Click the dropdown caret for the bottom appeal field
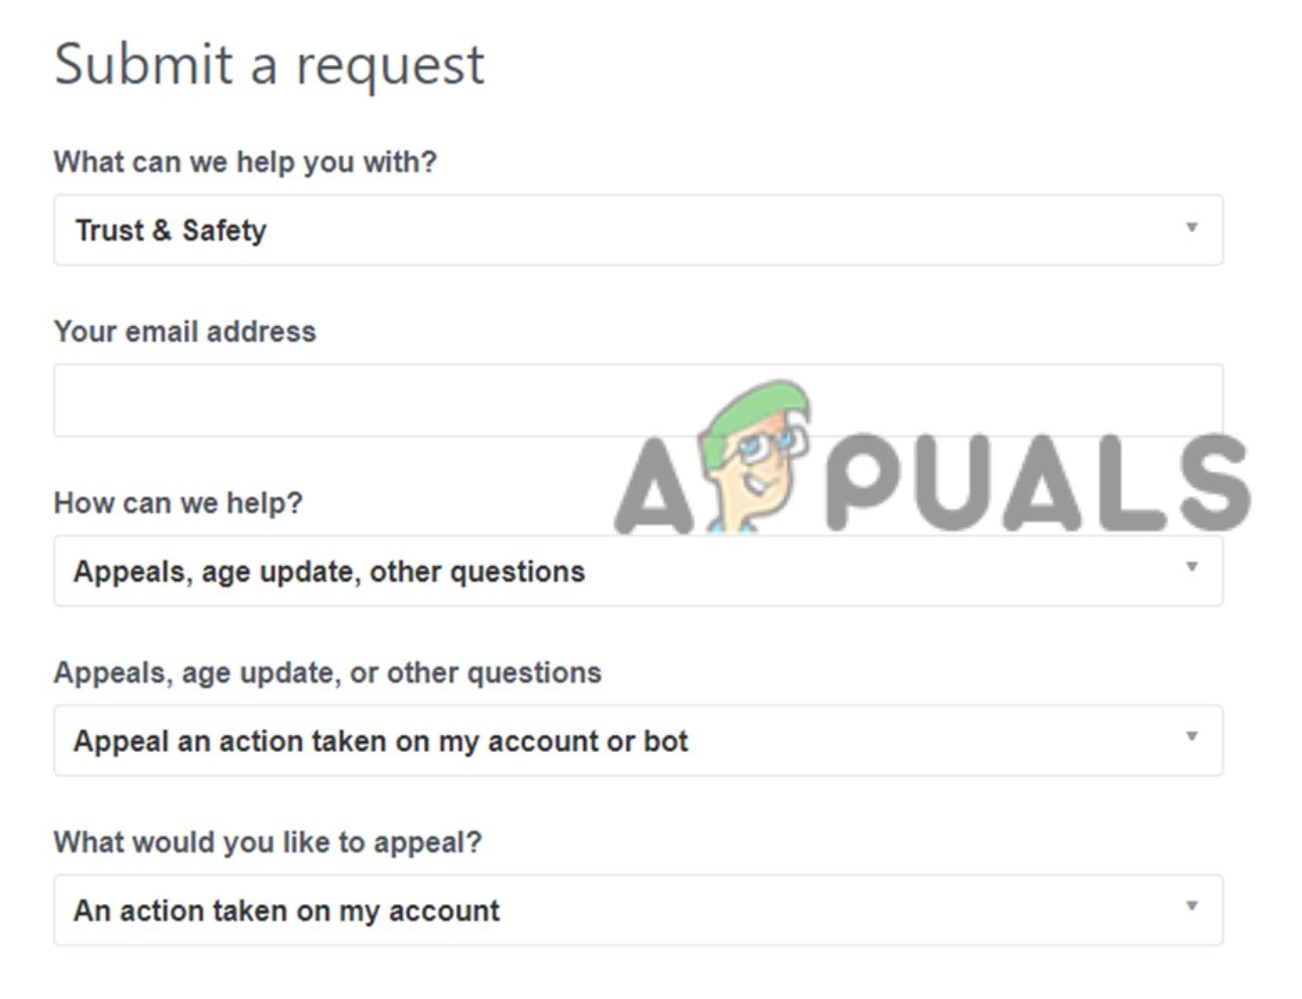The image size is (1302, 999). click(x=1190, y=910)
